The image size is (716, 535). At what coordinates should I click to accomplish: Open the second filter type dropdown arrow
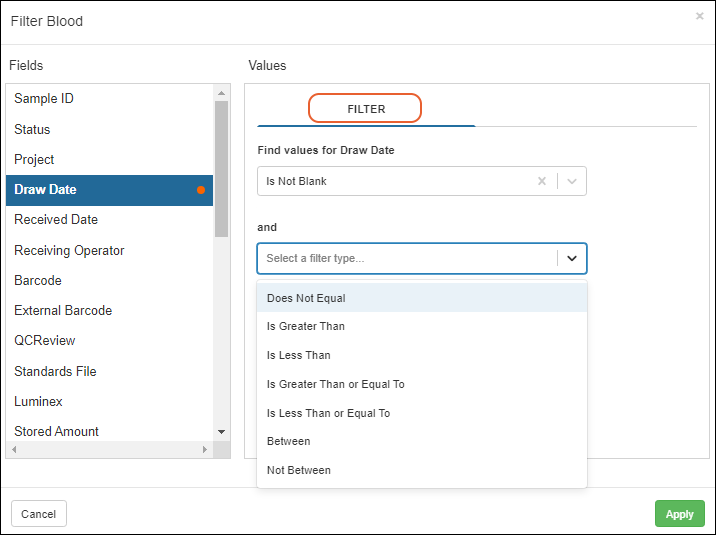point(572,258)
